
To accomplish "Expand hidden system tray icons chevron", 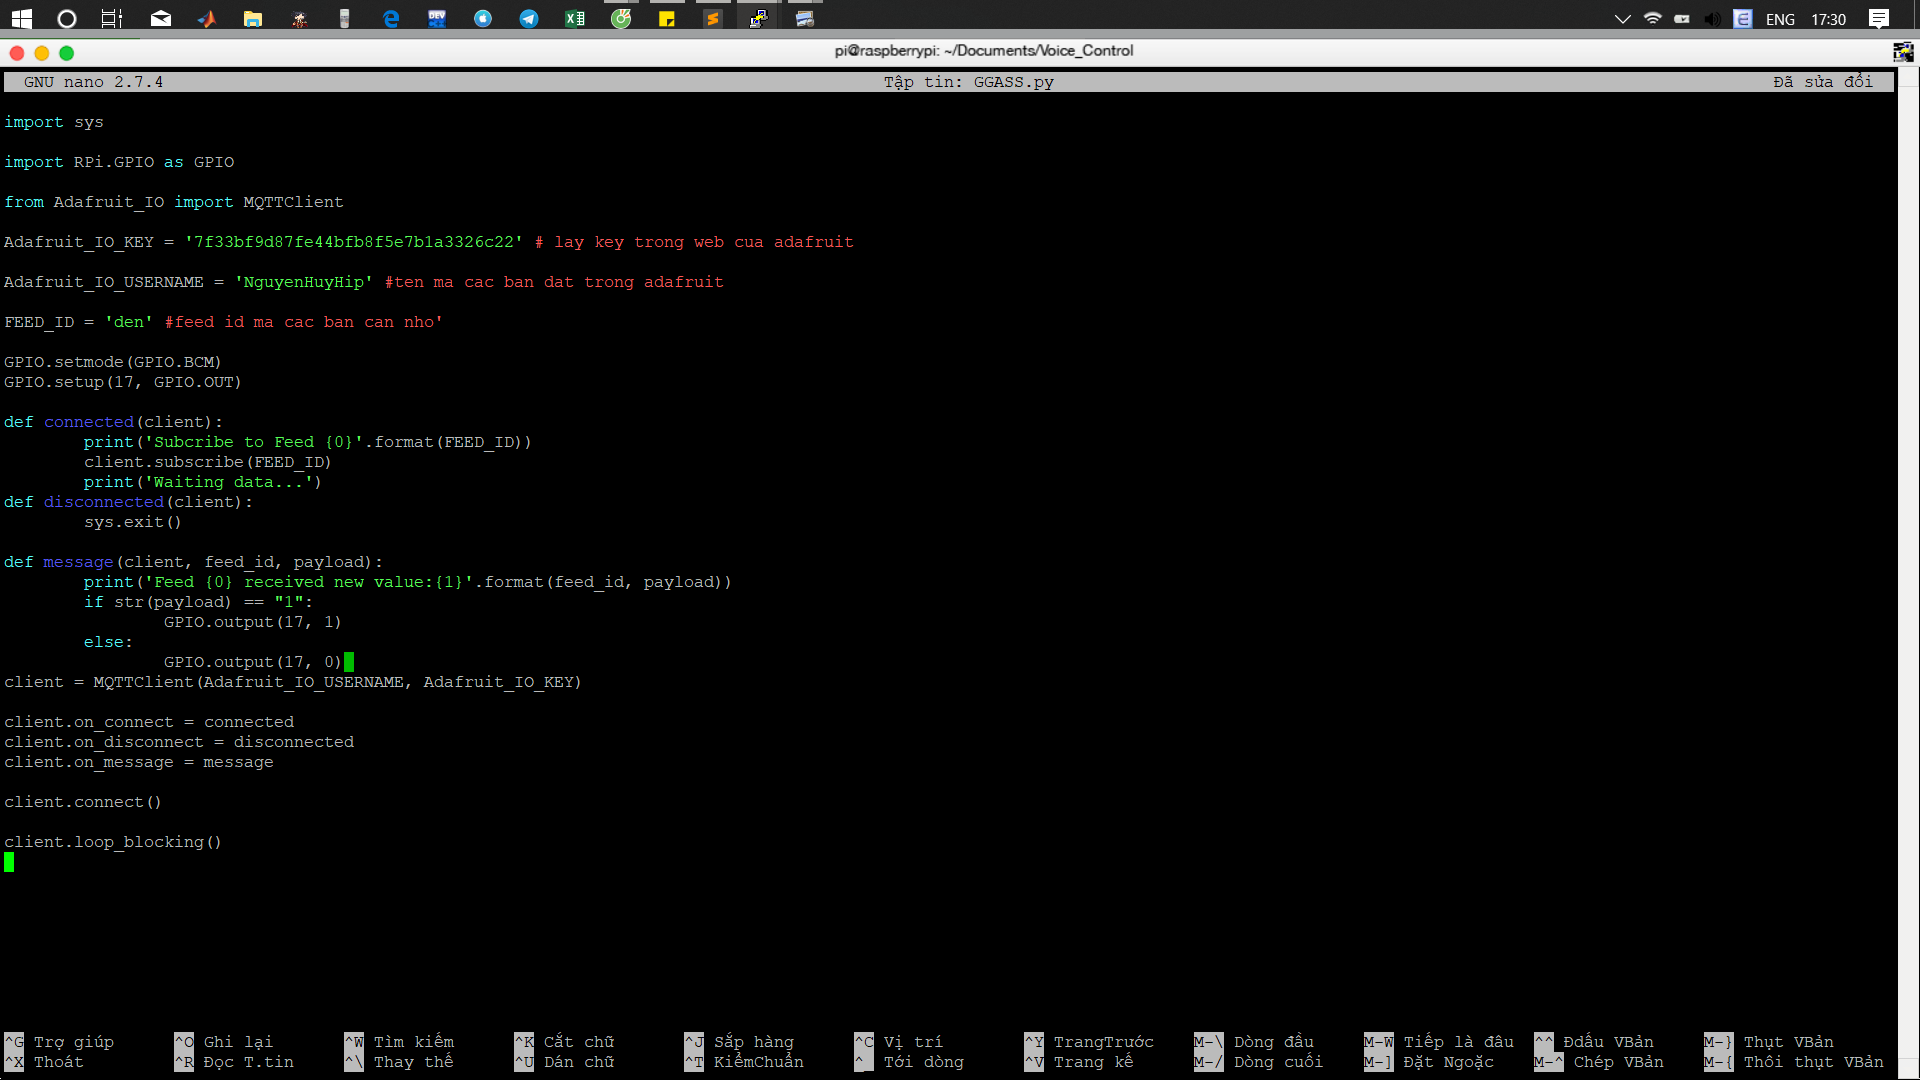I will click(x=1623, y=19).
